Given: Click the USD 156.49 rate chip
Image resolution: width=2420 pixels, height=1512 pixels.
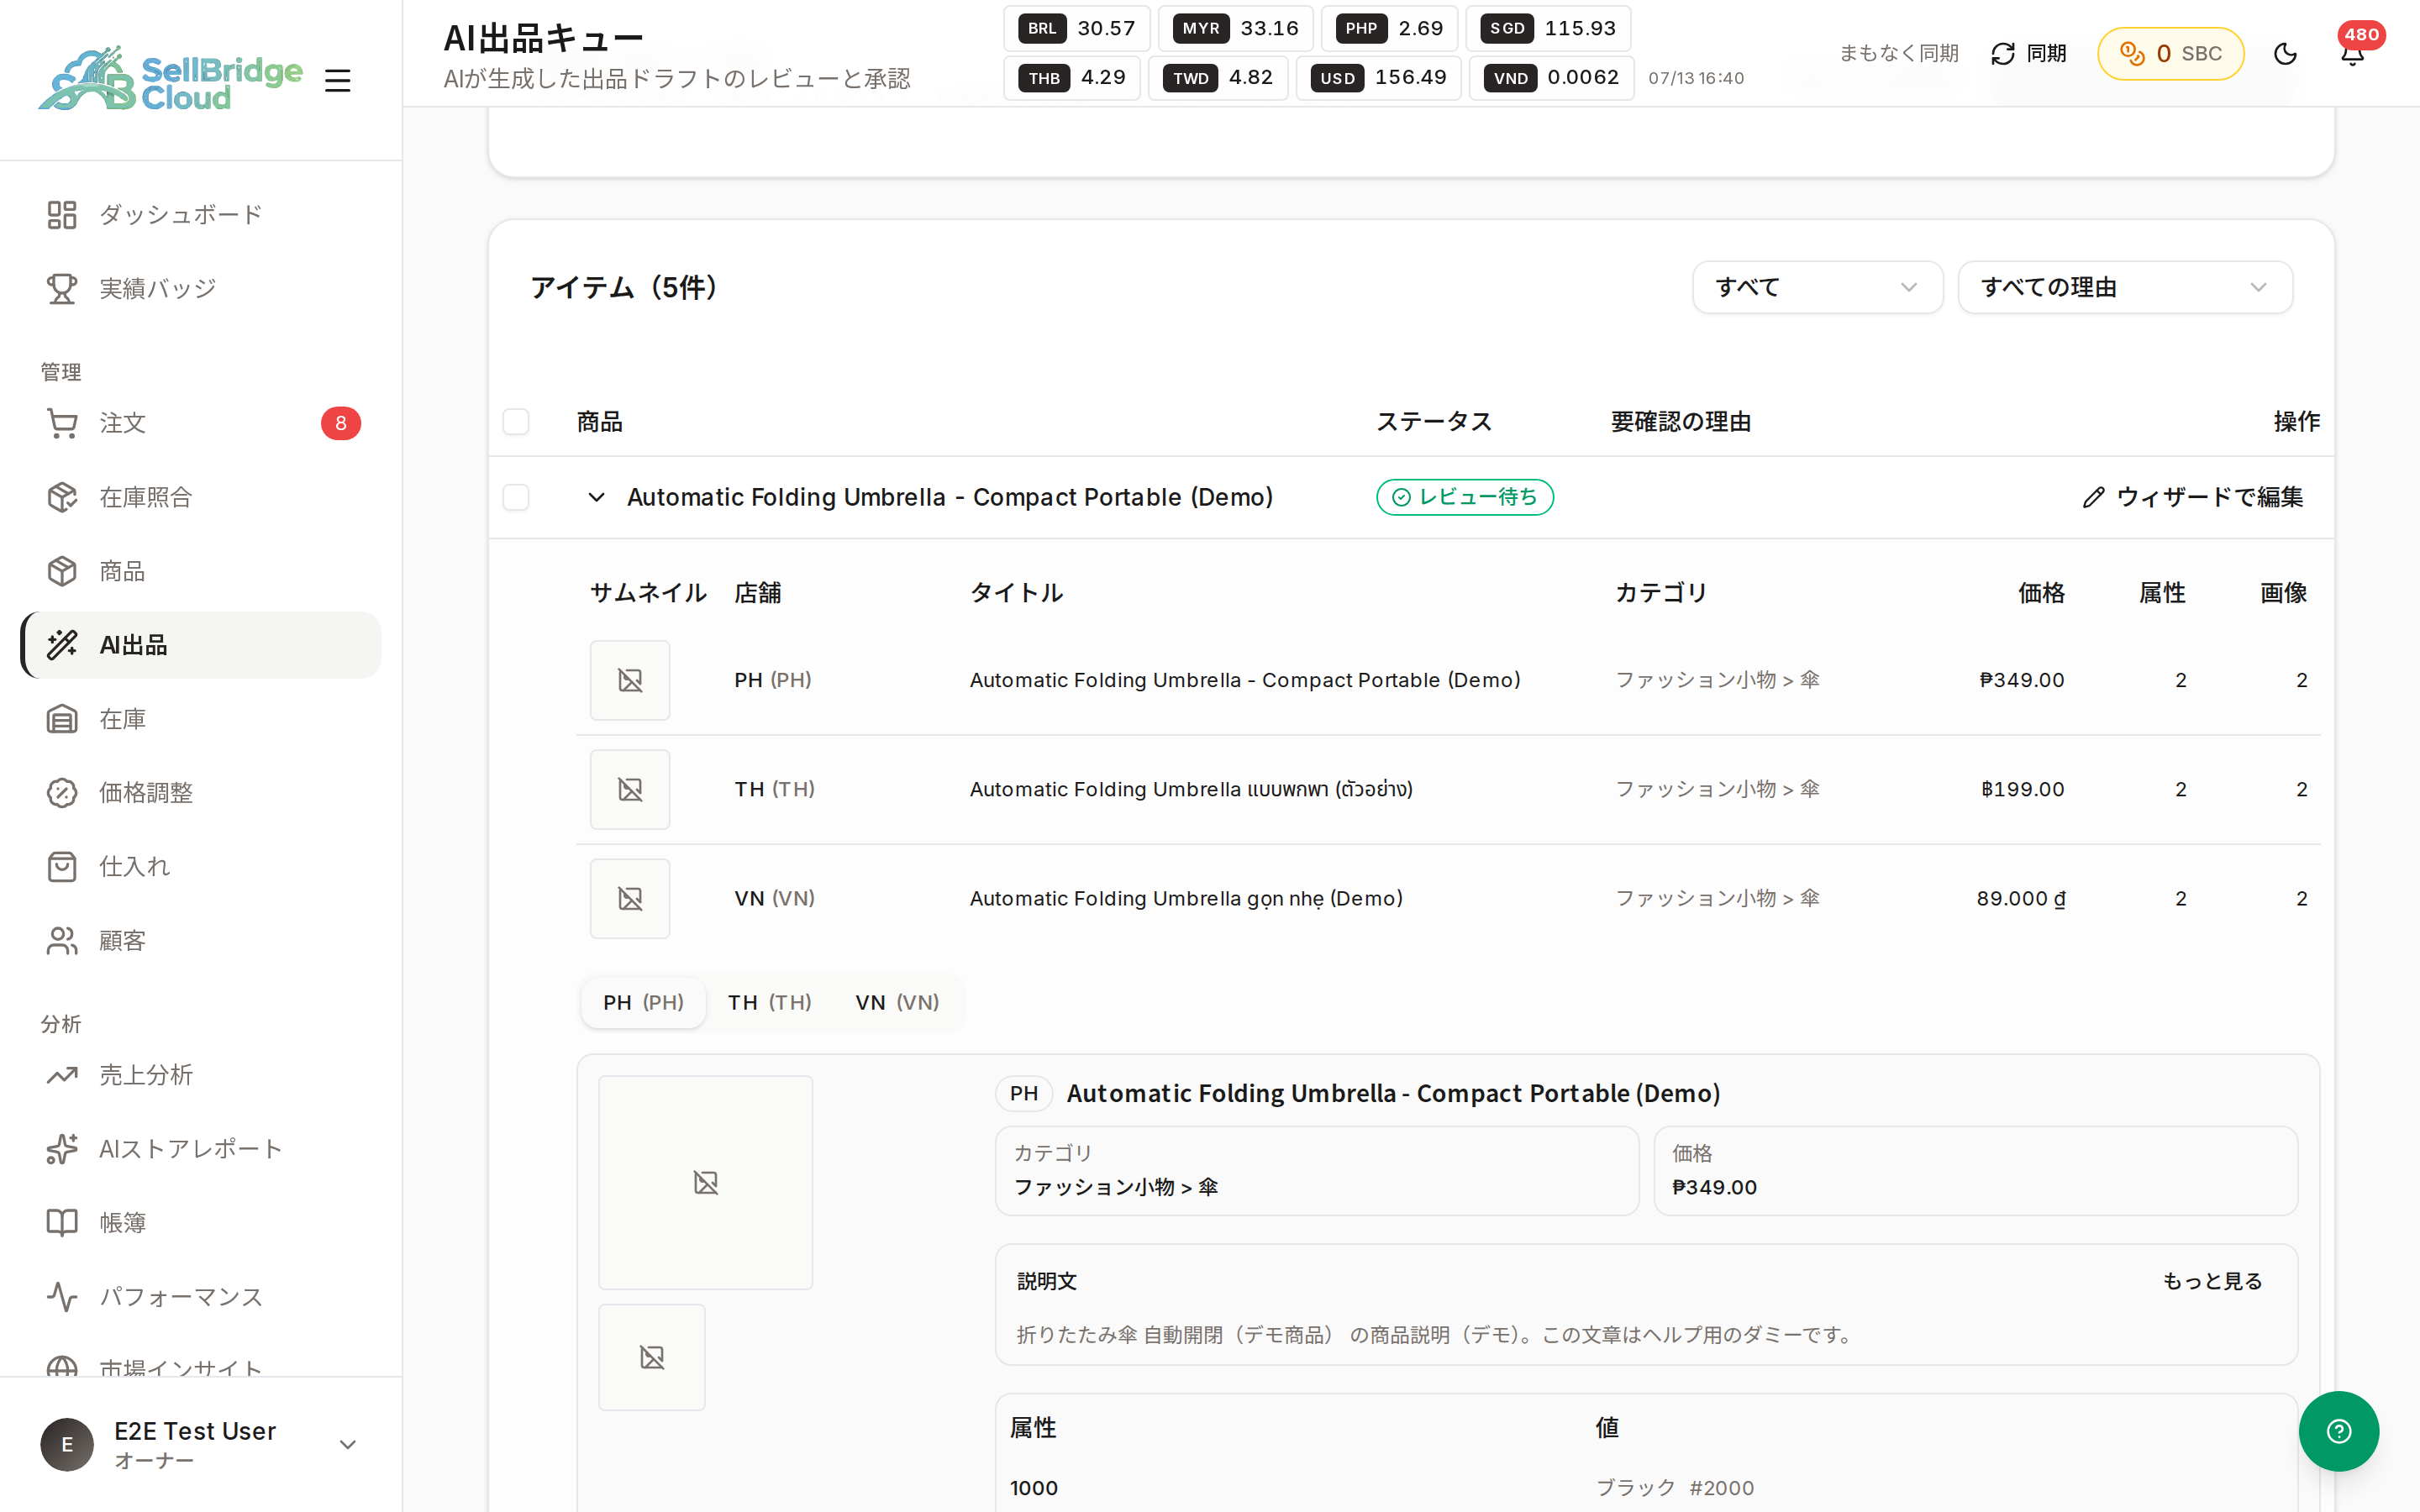Looking at the screenshot, I should (x=1378, y=78).
